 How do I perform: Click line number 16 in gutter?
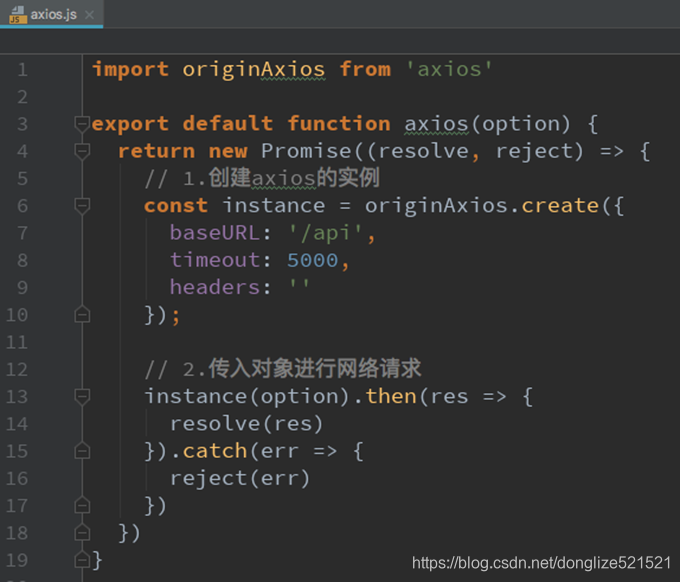click(x=17, y=479)
